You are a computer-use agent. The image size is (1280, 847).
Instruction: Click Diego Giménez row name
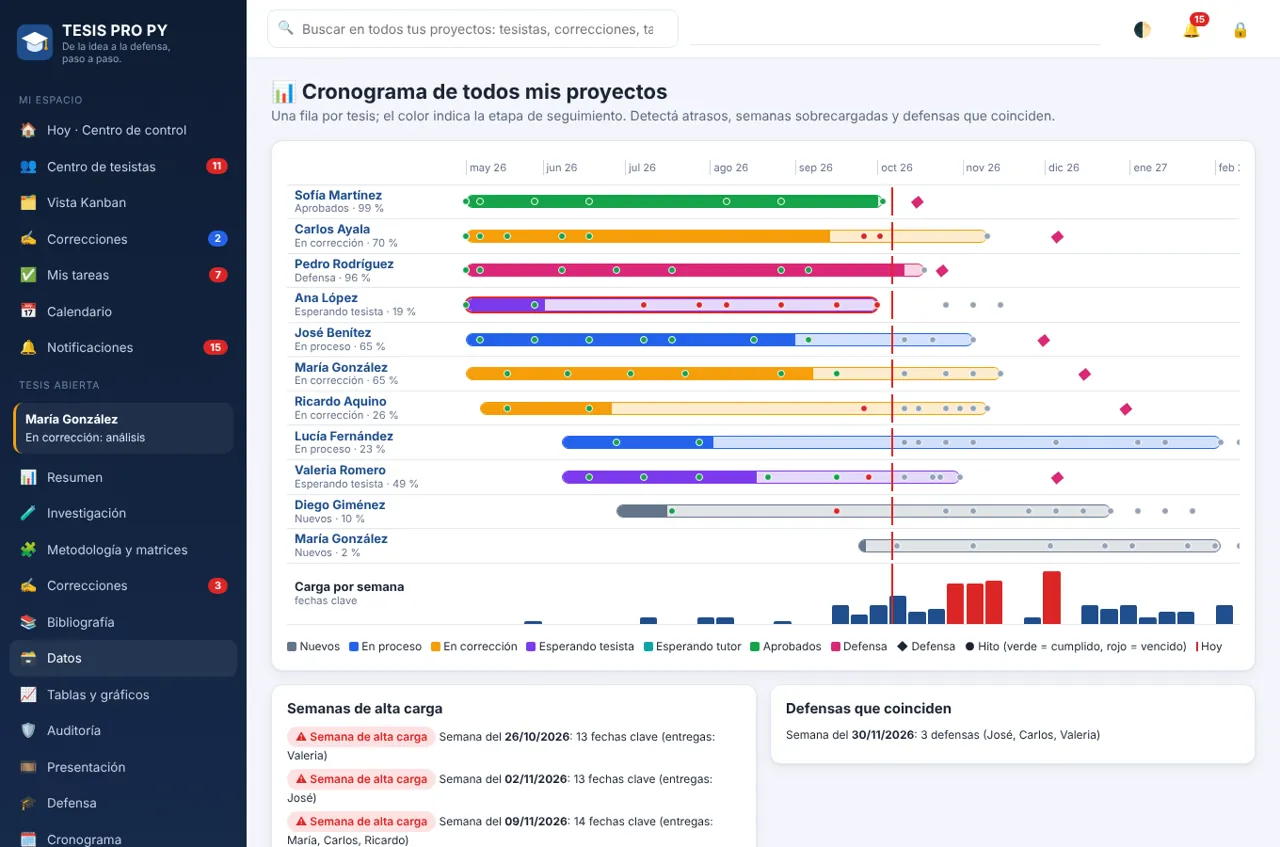click(340, 505)
